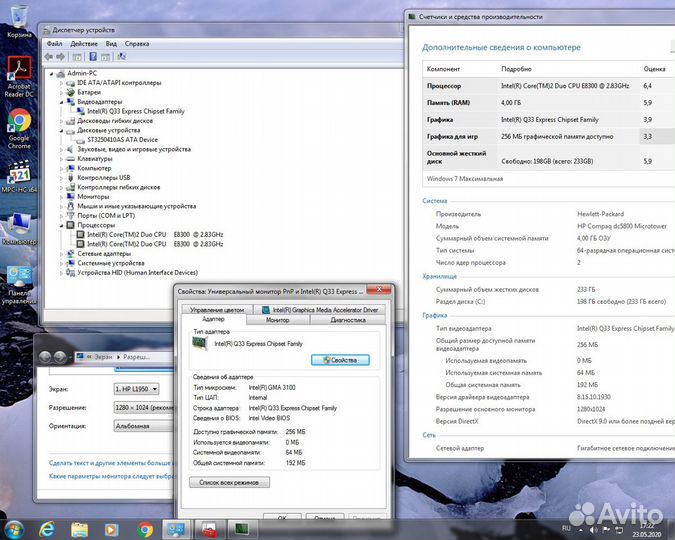Screen dimensions: 675x540
Task: Collapse the Admin-PC root node
Action: [51, 74]
